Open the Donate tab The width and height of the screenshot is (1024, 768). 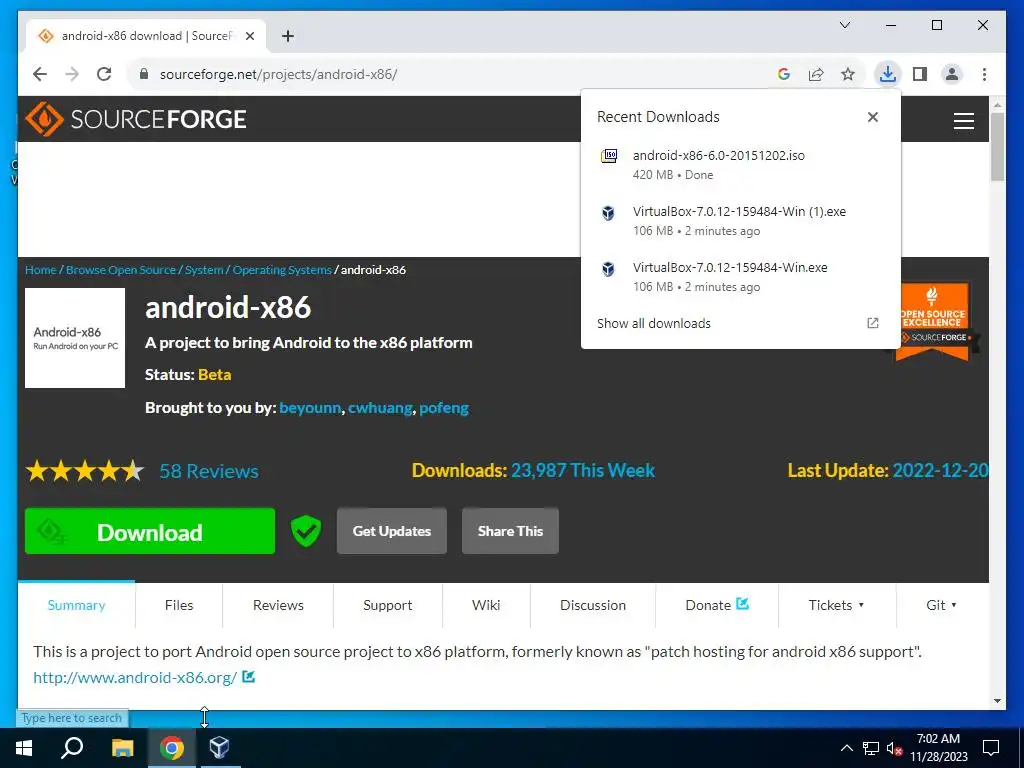[717, 605]
